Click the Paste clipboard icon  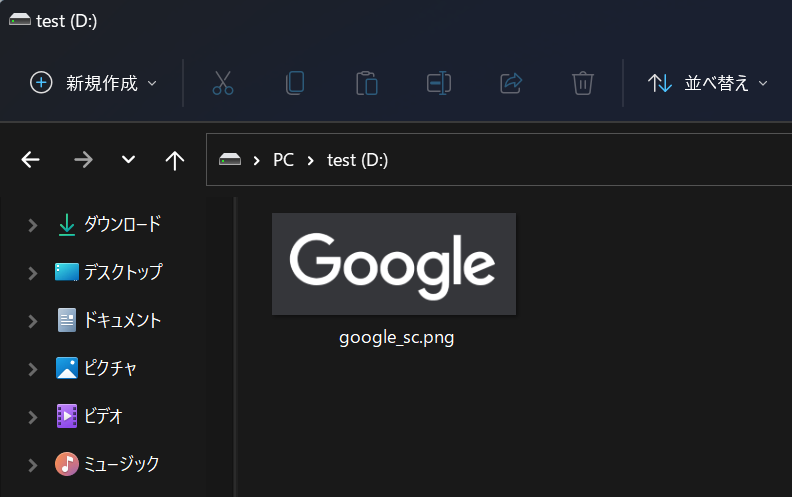367,83
